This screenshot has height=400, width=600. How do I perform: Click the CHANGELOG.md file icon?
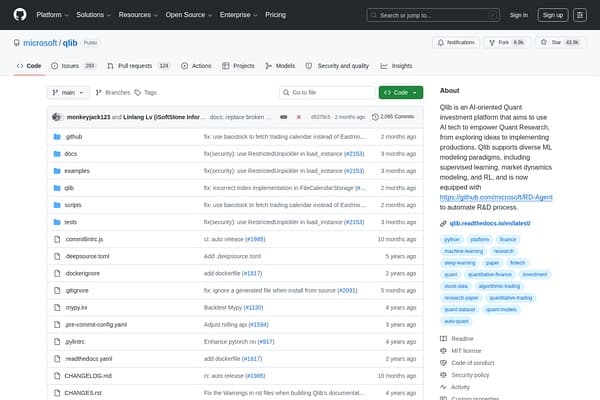click(x=57, y=376)
